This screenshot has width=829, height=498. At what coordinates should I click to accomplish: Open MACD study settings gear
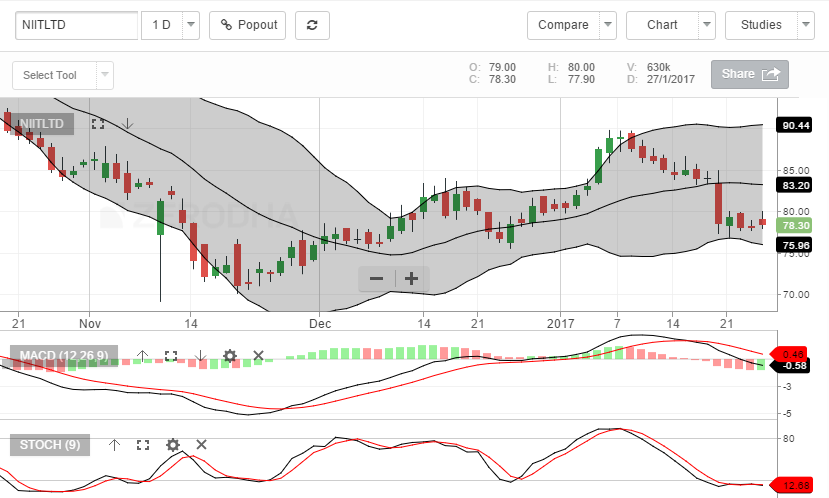229,355
